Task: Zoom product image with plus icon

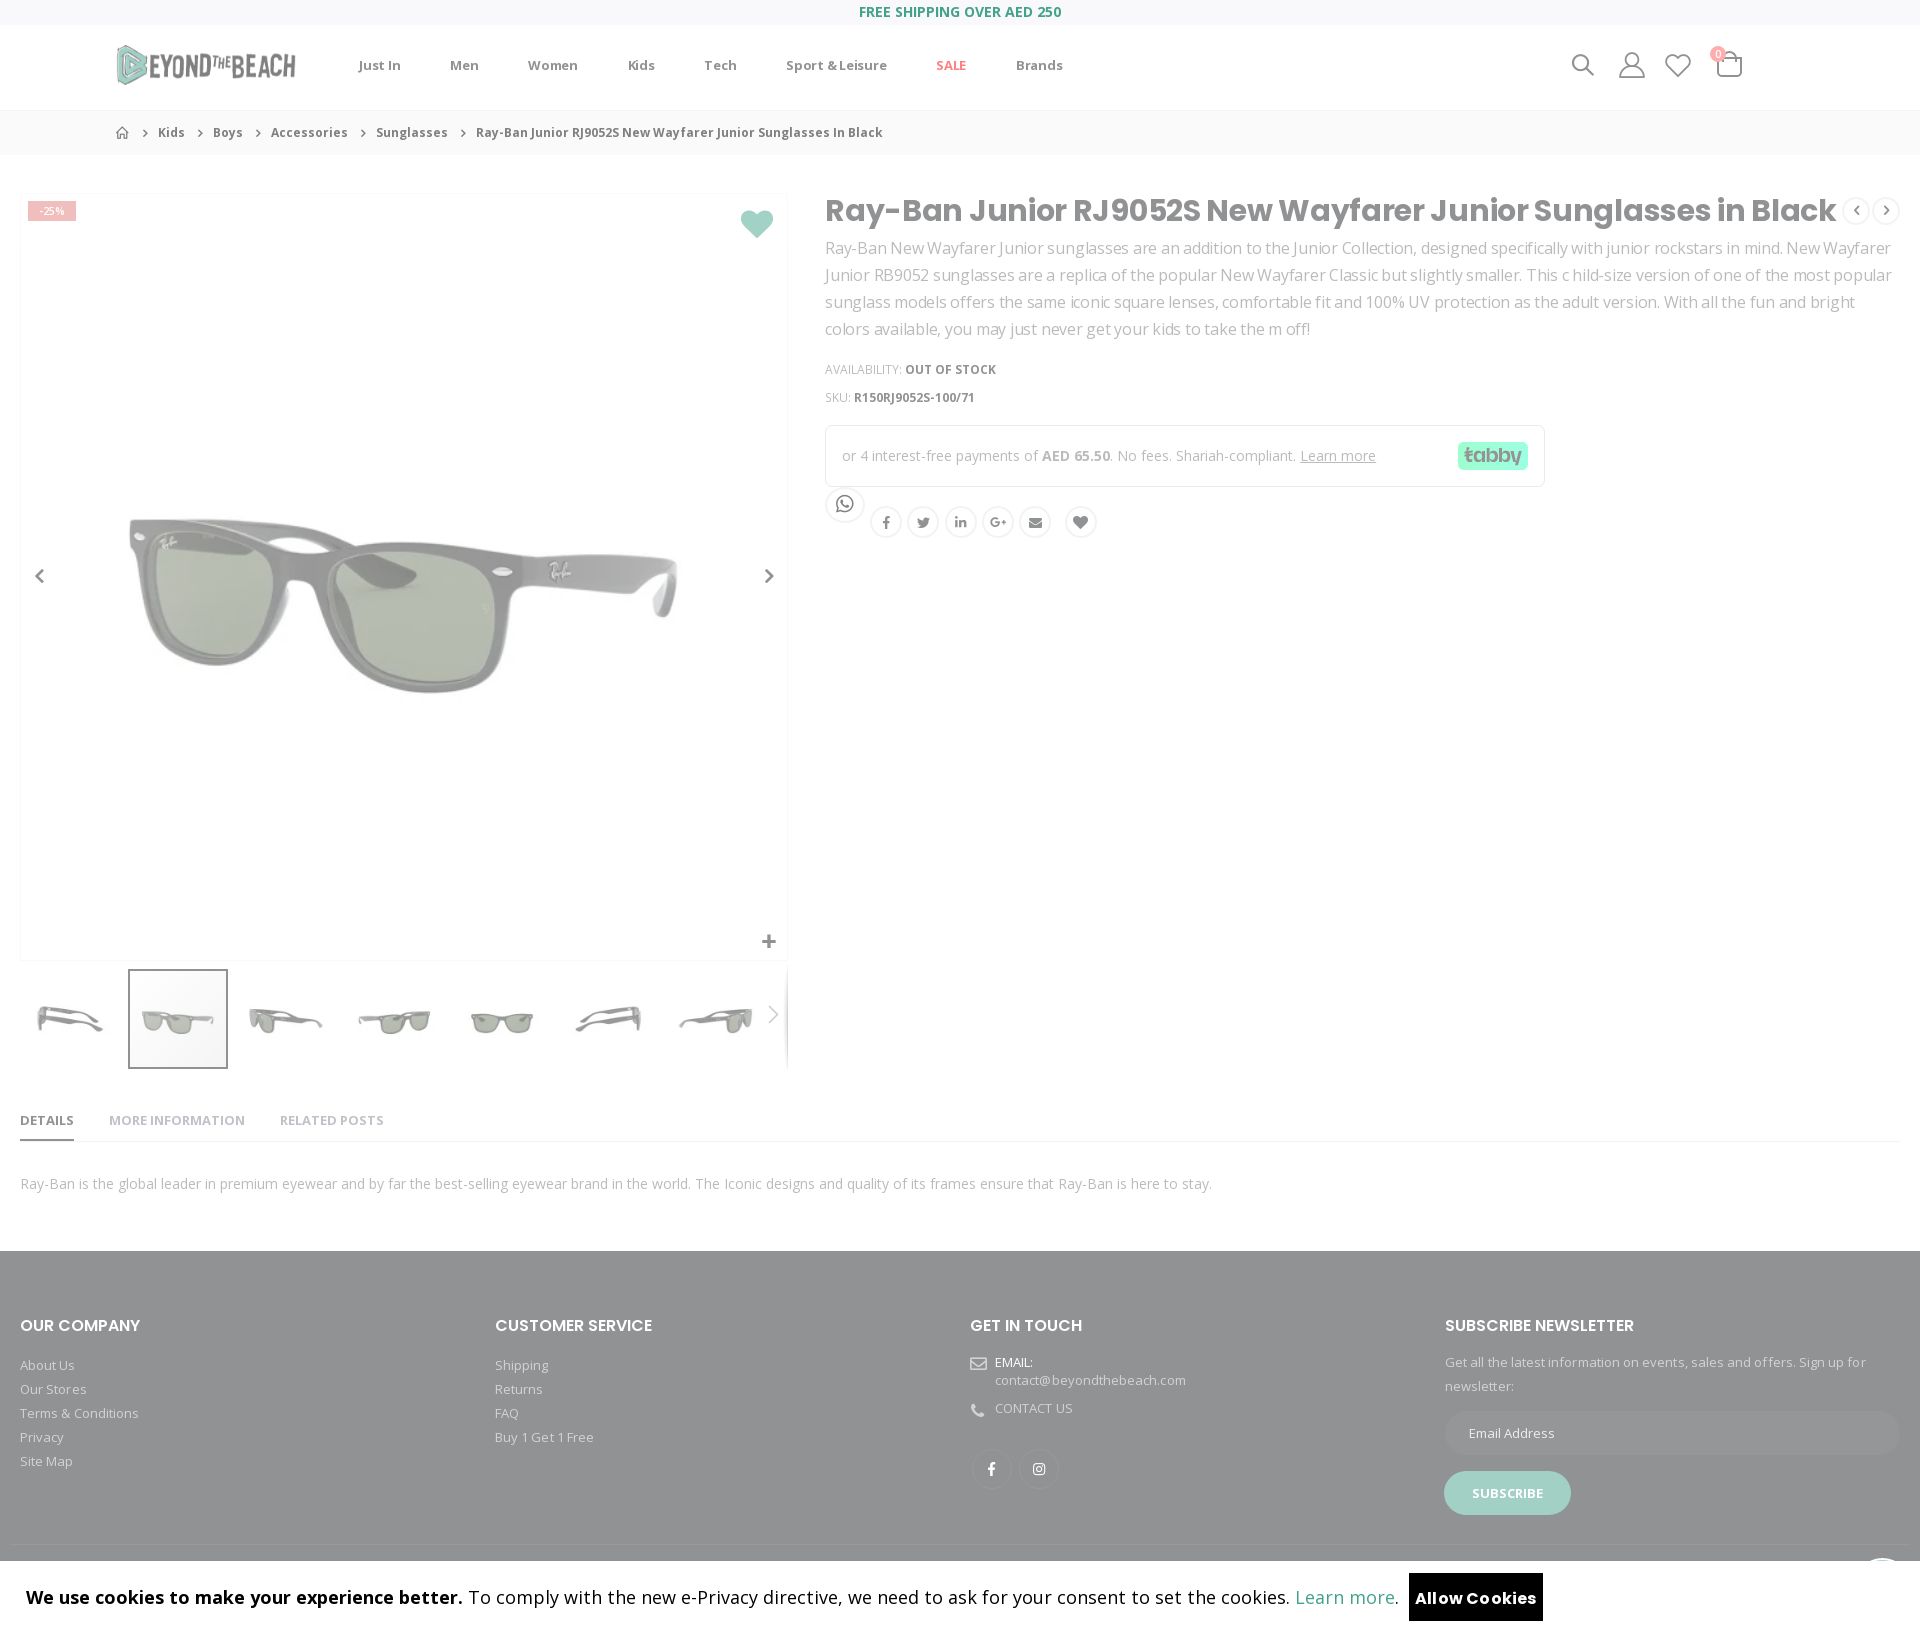Action: [769, 941]
